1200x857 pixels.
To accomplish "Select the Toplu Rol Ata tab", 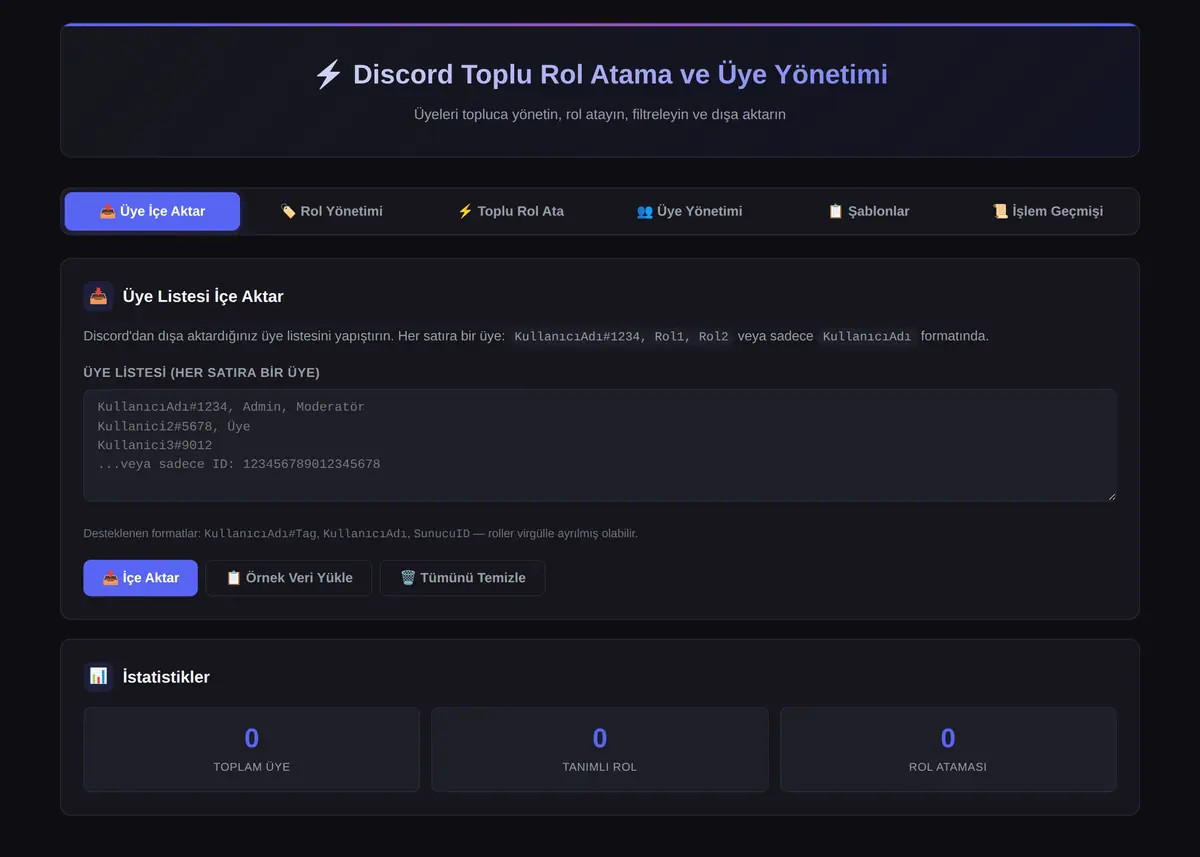I will coord(510,211).
